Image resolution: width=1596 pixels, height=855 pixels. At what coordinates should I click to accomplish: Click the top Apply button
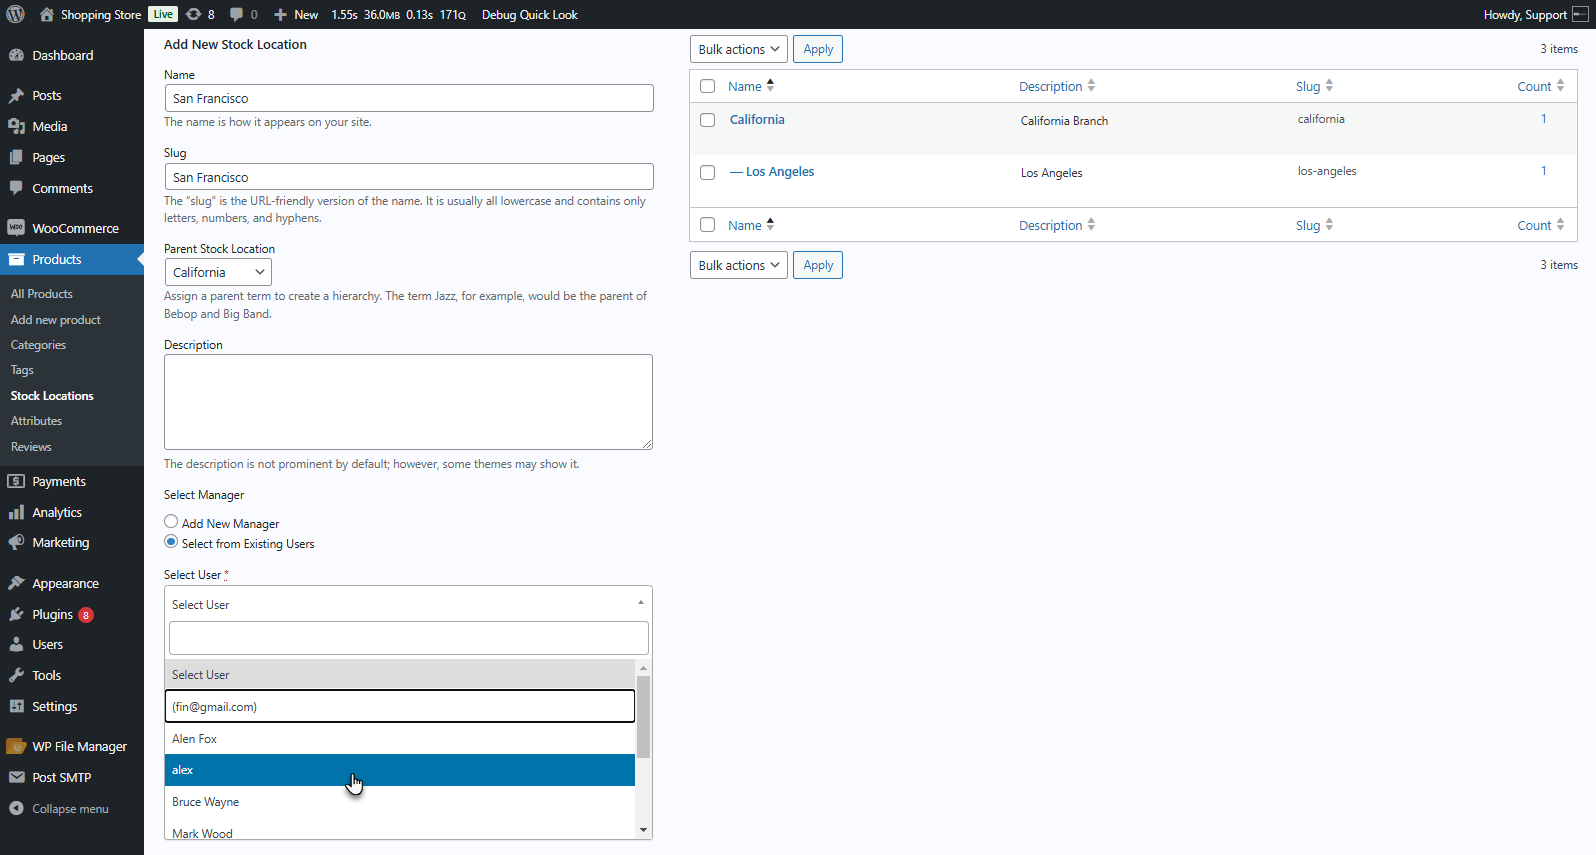[818, 49]
